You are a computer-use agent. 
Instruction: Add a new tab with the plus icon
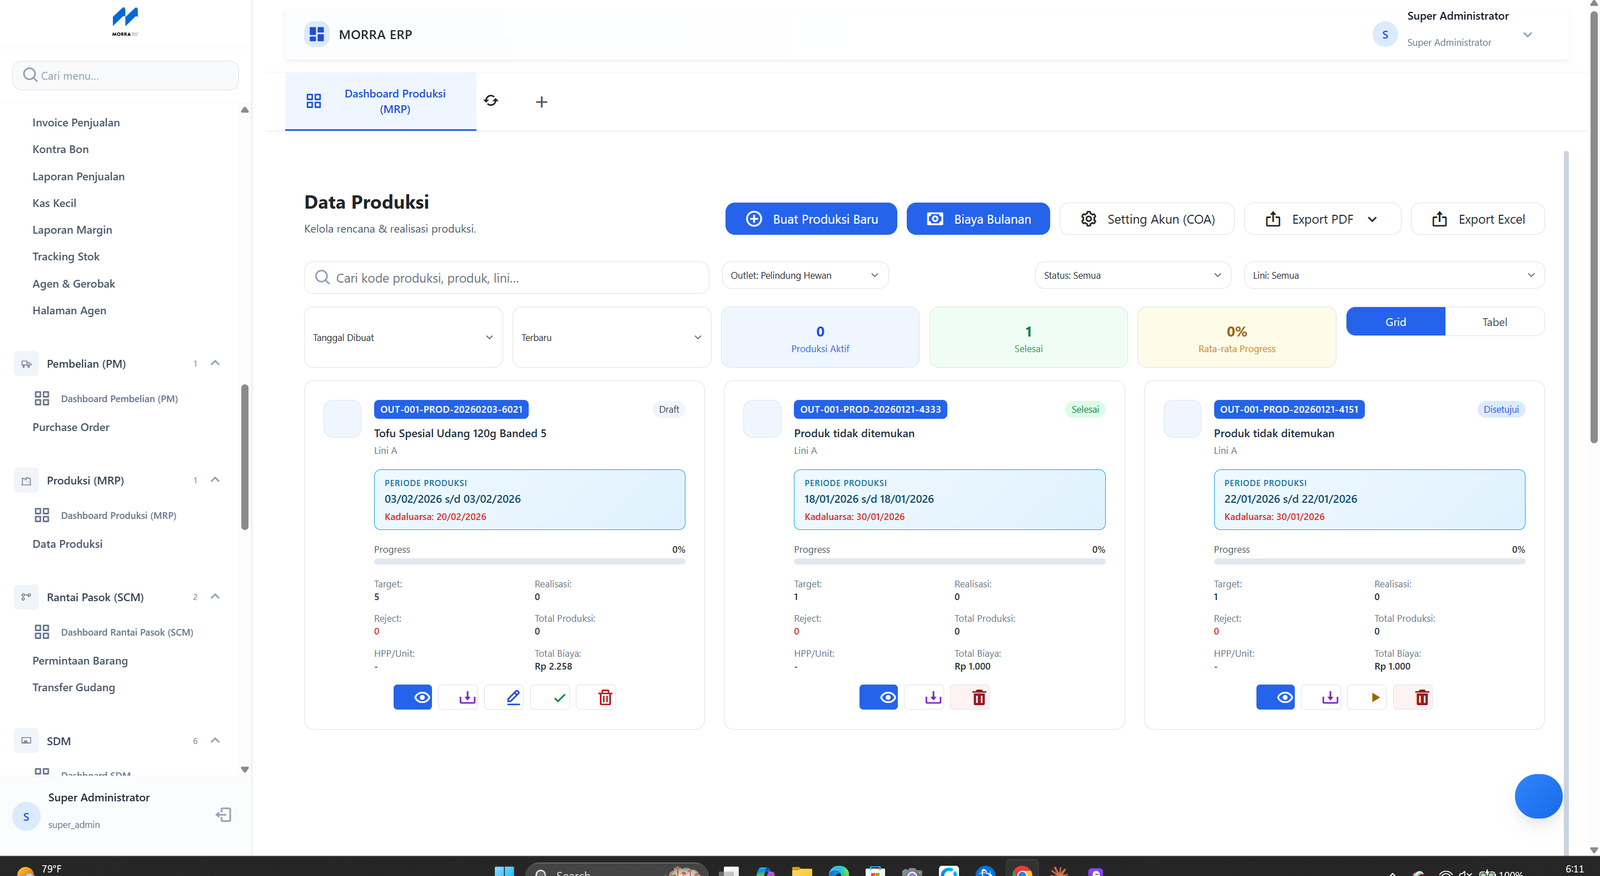coord(541,102)
